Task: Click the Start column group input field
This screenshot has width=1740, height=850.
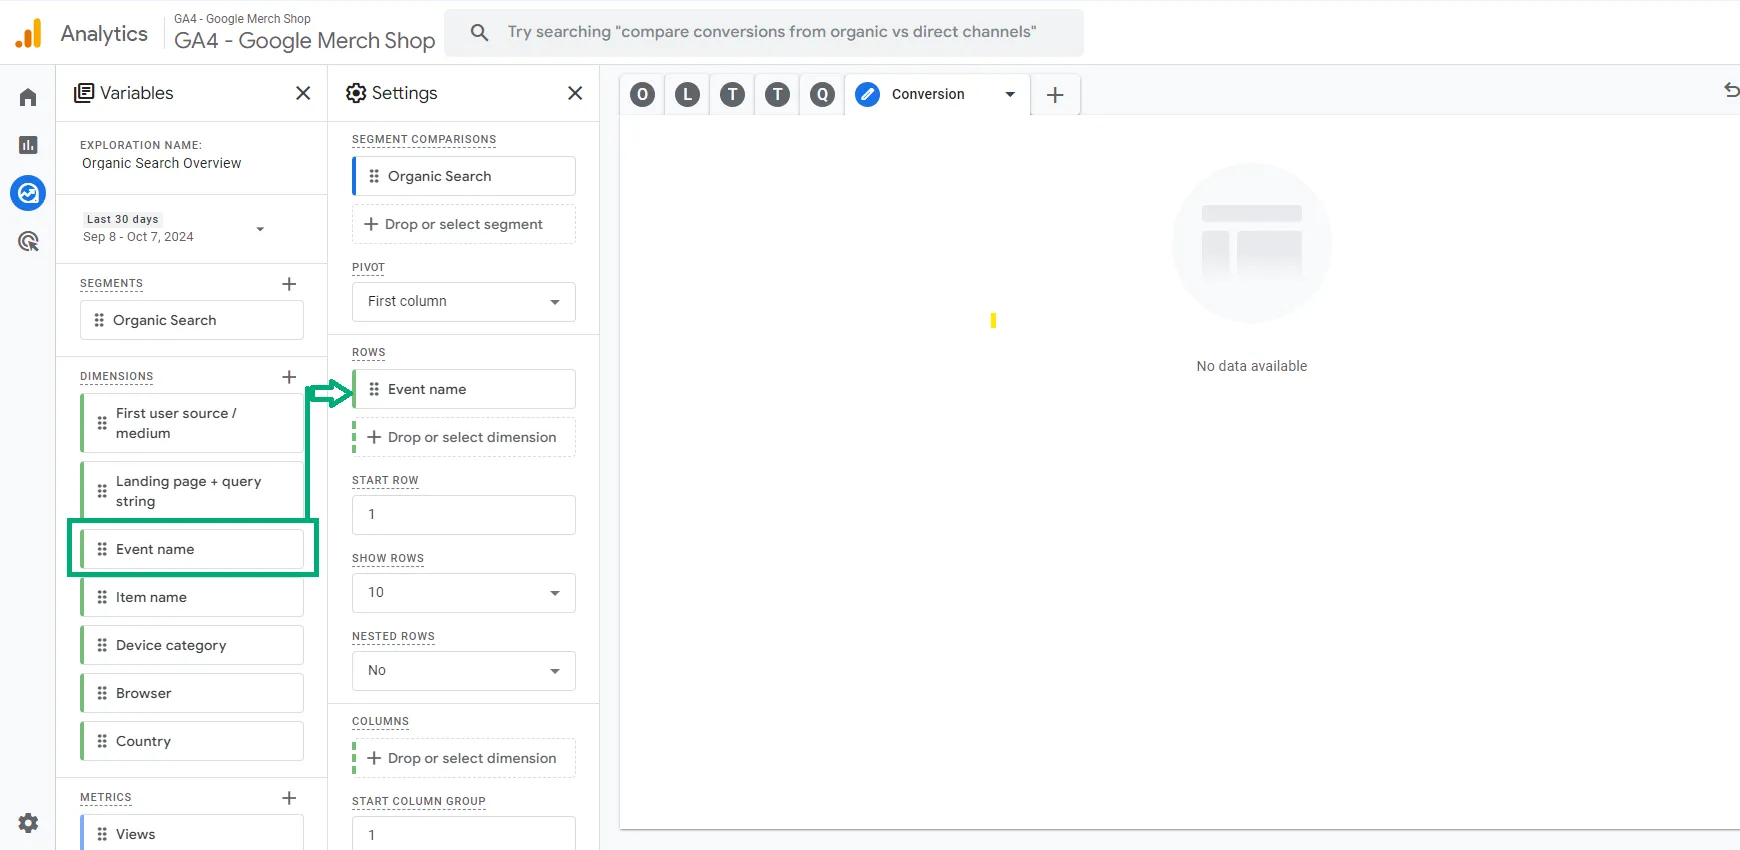Action: pyautogui.click(x=464, y=834)
